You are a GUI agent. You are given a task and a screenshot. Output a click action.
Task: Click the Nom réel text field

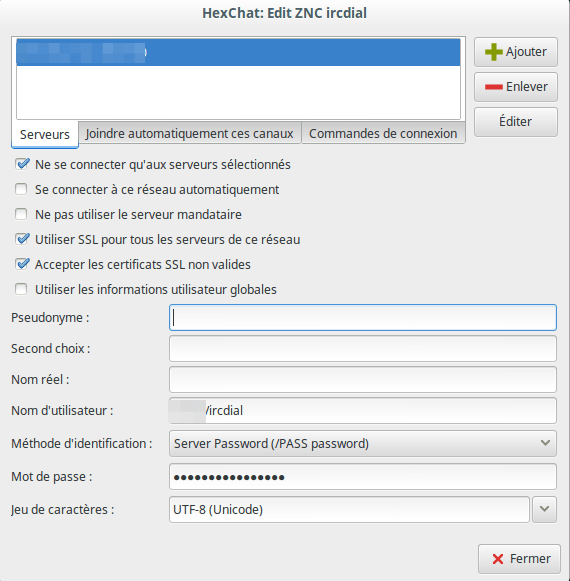(x=363, y=379)
